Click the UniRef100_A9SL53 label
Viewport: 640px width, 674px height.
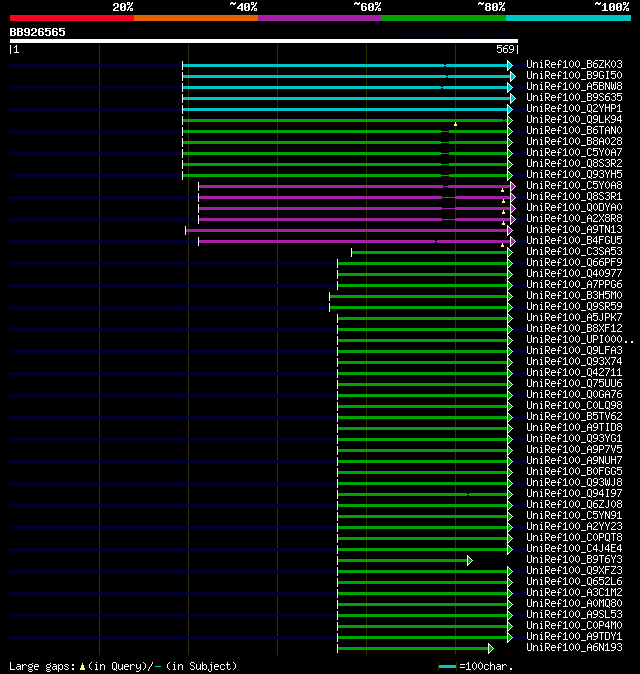(574, 615)
